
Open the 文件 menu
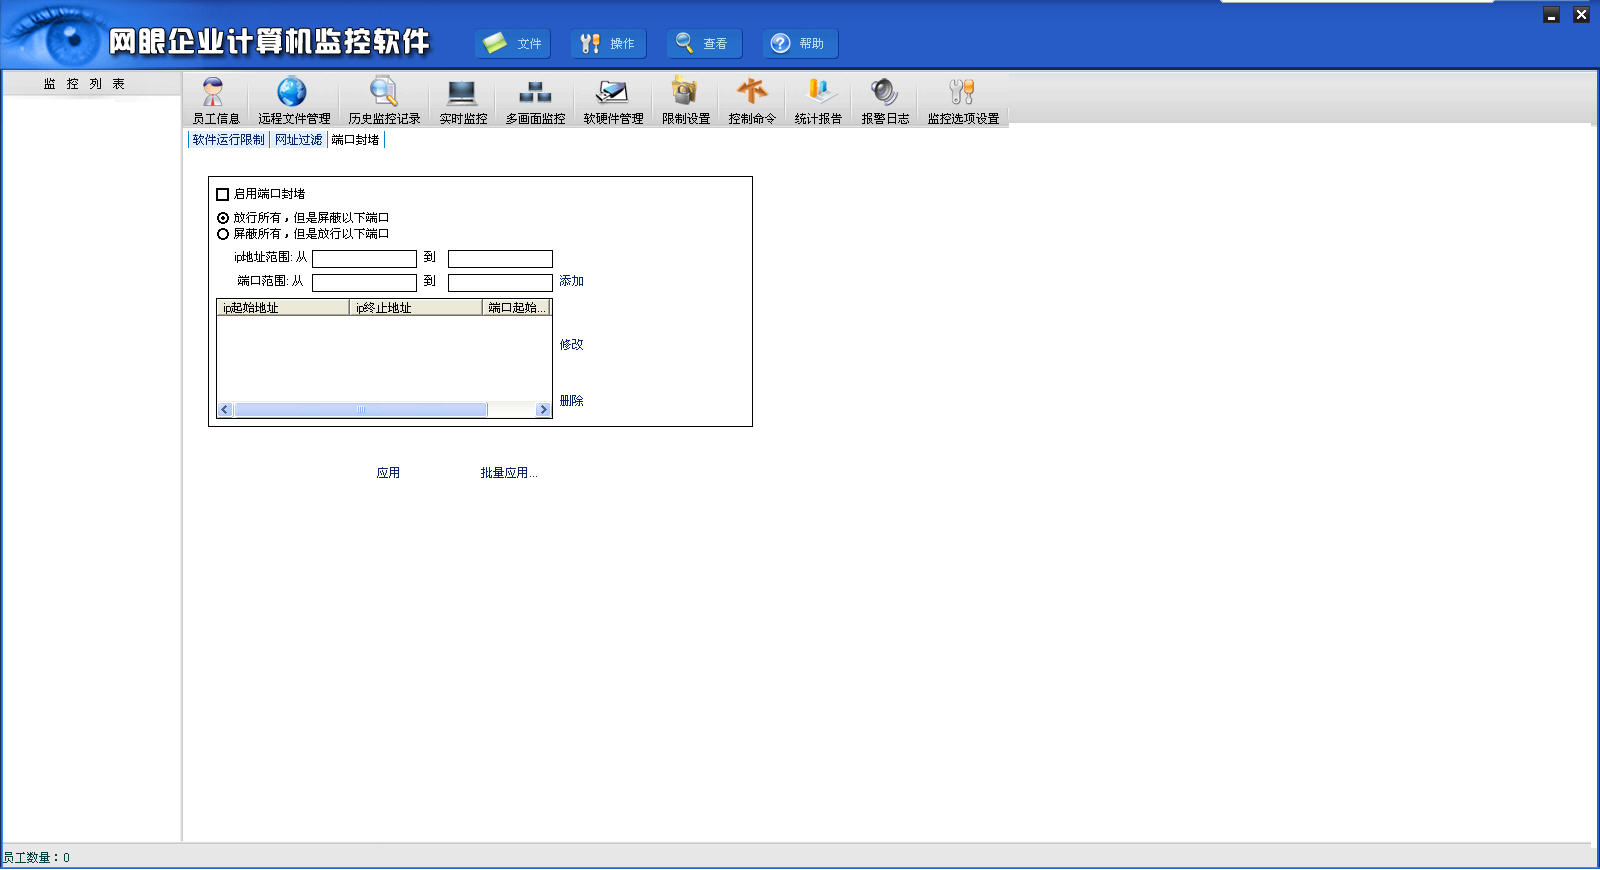(x=513, y=44)
